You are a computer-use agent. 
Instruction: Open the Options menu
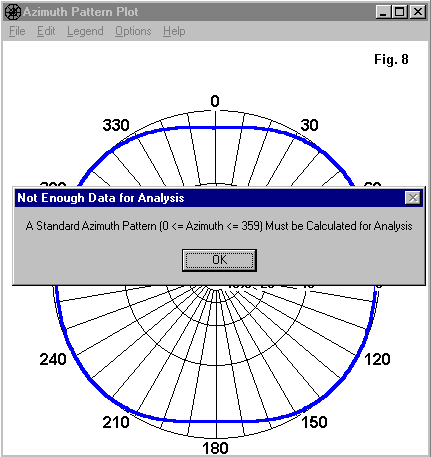[133, 31]
